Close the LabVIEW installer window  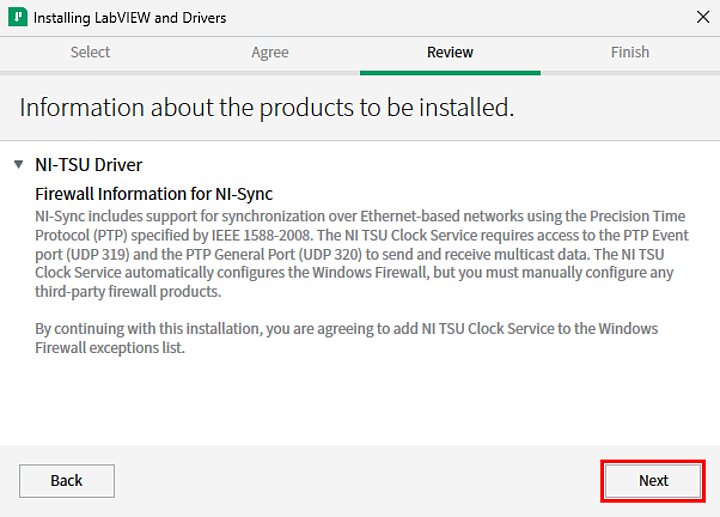pyautogui.click(x=702, y=18)
